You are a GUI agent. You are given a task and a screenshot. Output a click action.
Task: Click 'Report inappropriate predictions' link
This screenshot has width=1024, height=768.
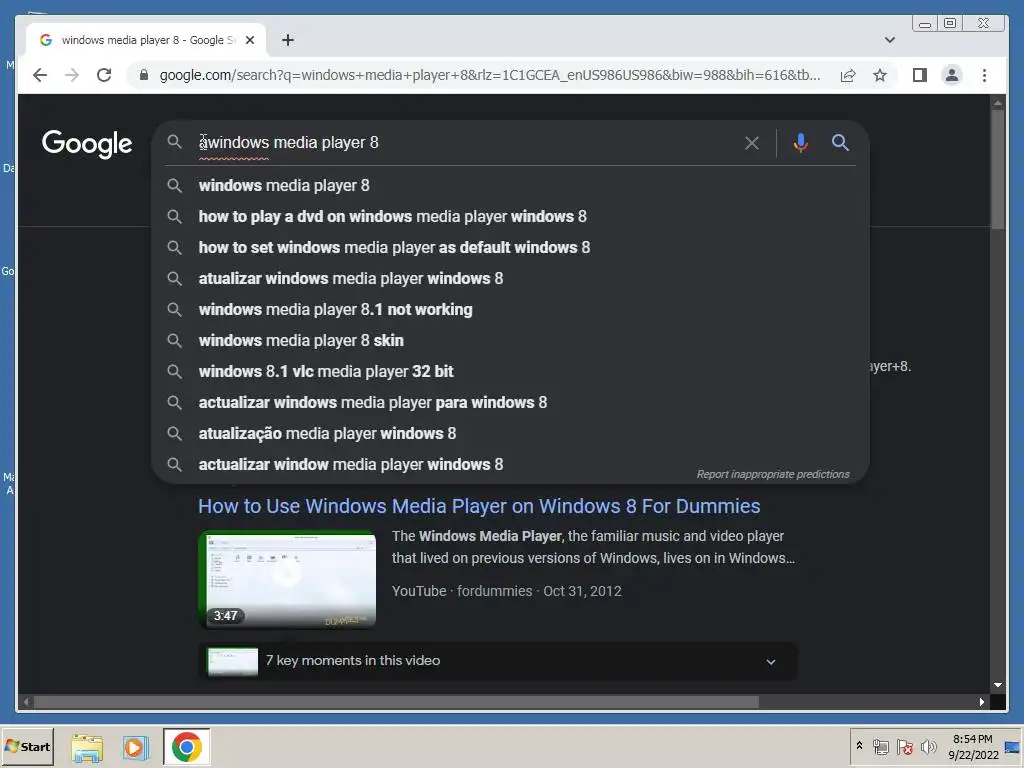coord(773,474)
